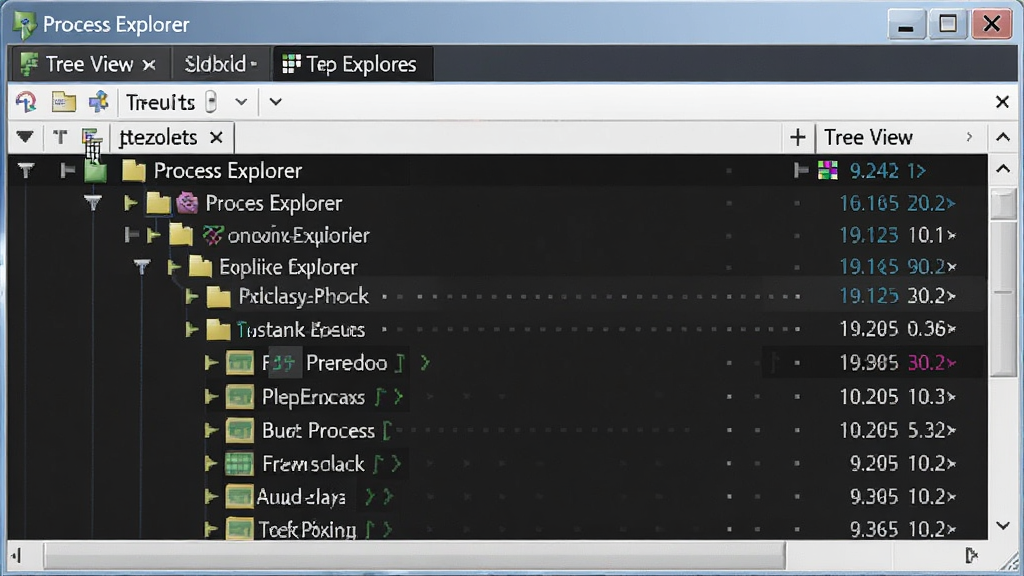Expand the Tustank Eoeuts folder
The height and width of the screenshot is (576, 1024).
click(191, 329)
